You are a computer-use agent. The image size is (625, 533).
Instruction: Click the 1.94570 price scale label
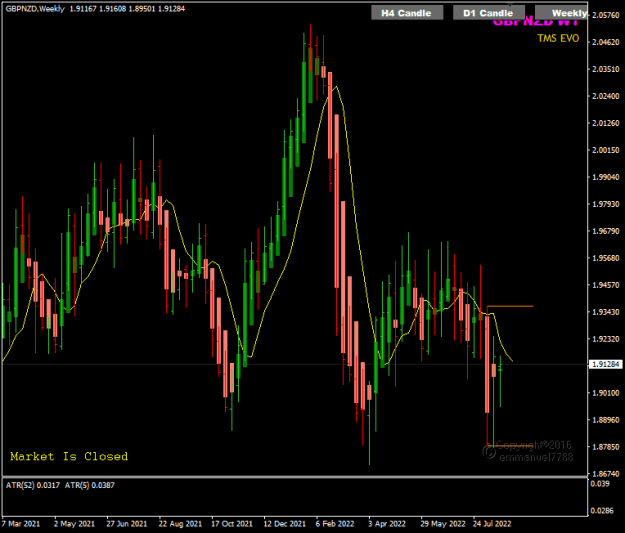(x=606, y=285)
